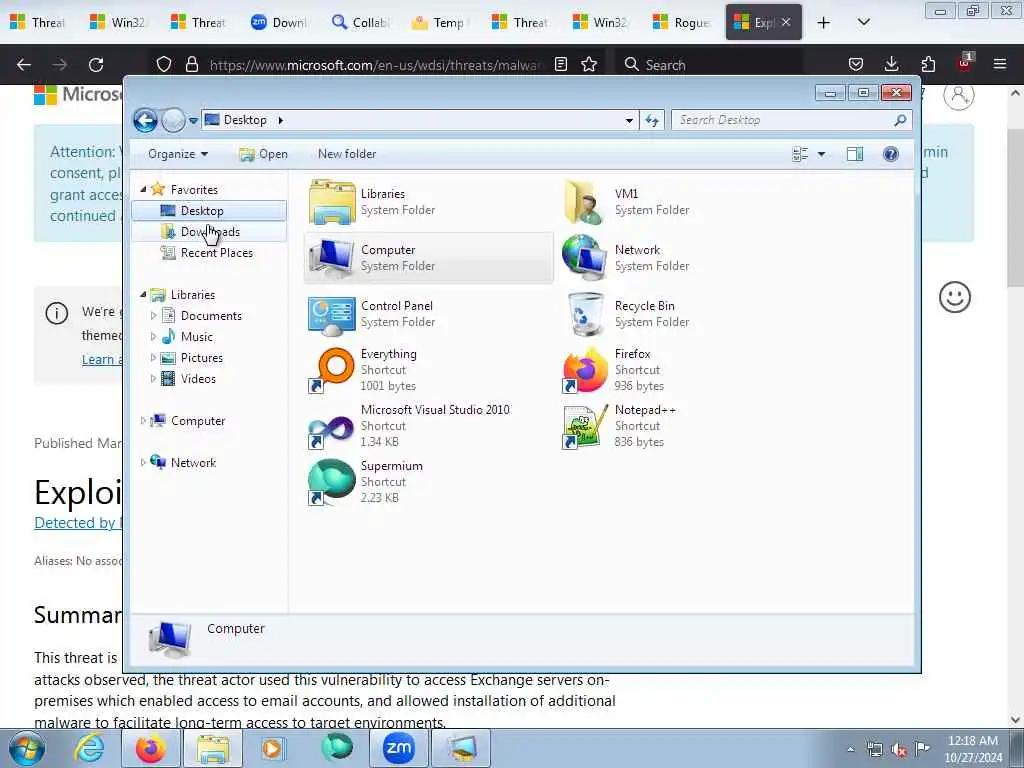Click the refresh button next to the address bar
The height and width of the screenshot is (768, 1024).
coord(652,120)
